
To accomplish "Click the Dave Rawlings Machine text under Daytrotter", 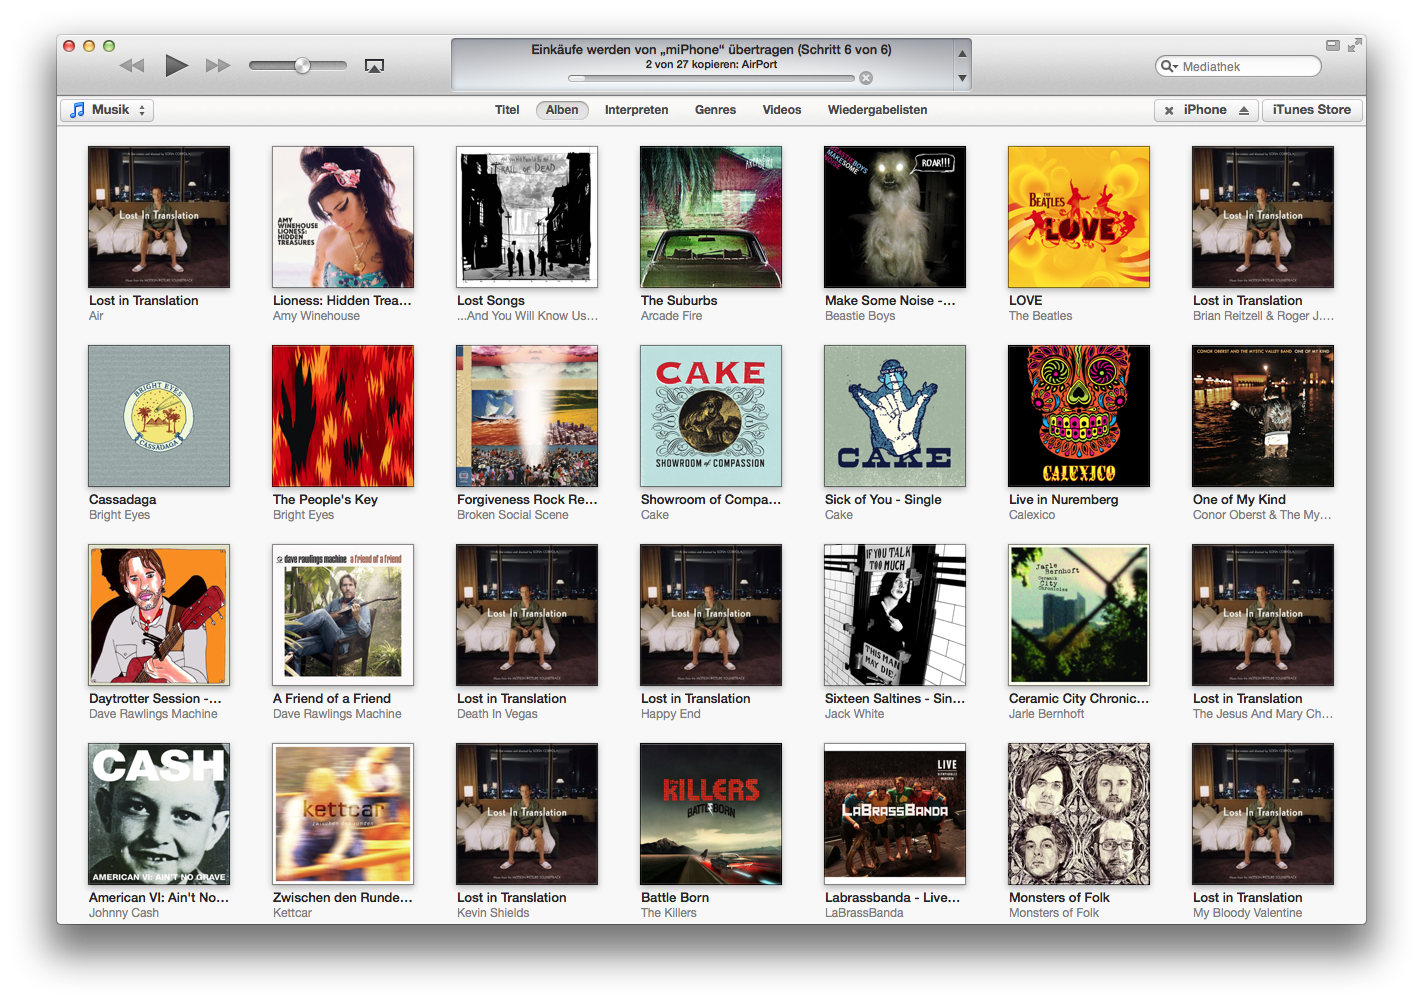I will [x=153, y=714].
